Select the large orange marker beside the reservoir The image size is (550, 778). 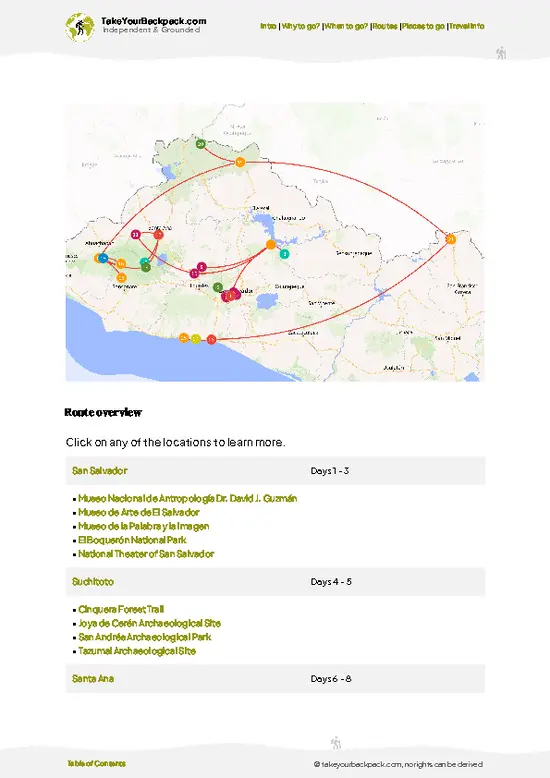point(271,244)
